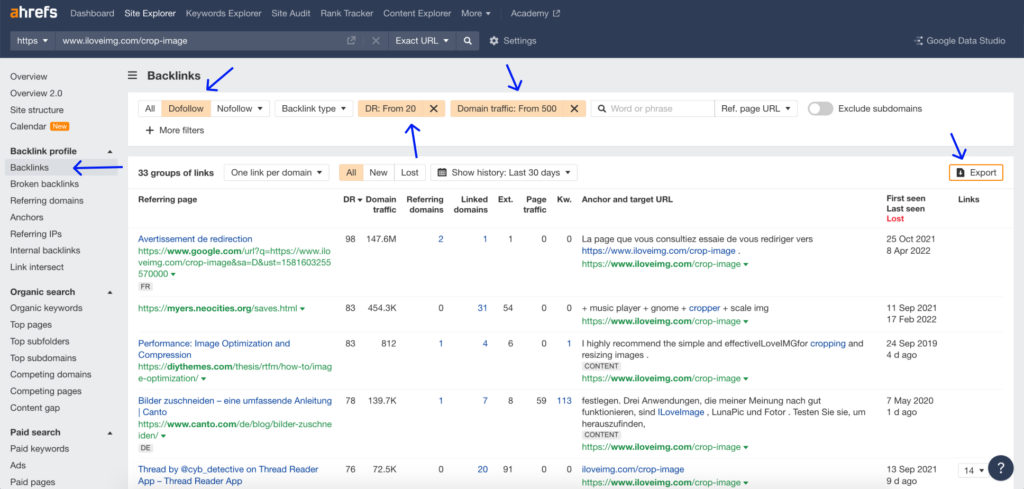Open Paid keywords in sidebar
Screen dimensions: 1024x489
tap(39, 449)
